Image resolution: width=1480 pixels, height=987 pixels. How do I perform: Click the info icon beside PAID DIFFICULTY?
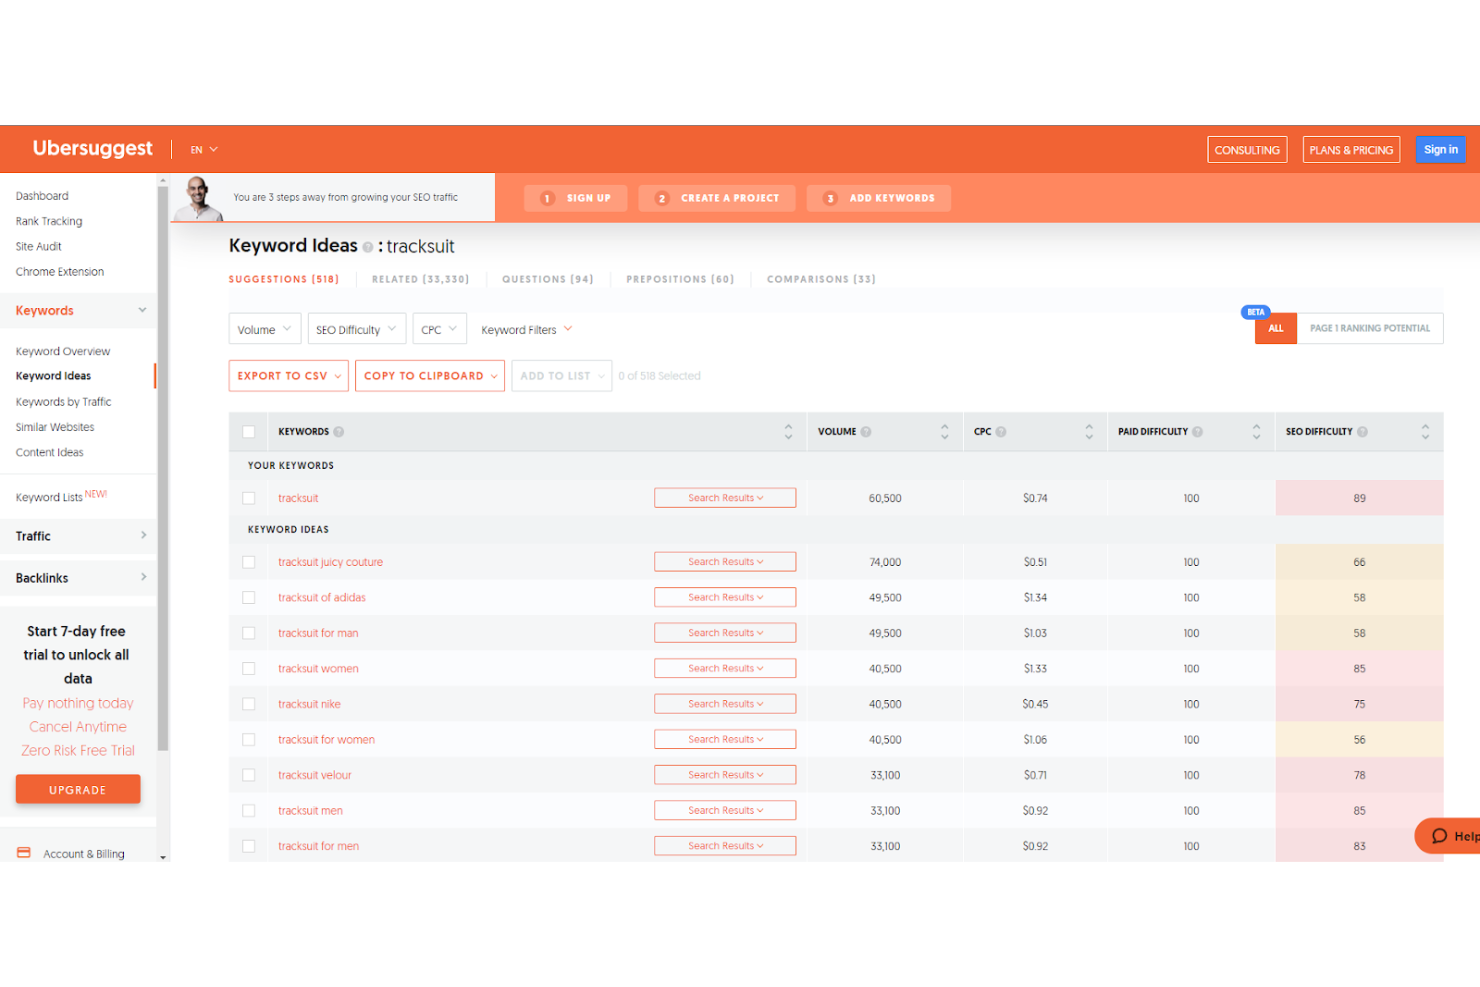click(x=1197, y=431)
